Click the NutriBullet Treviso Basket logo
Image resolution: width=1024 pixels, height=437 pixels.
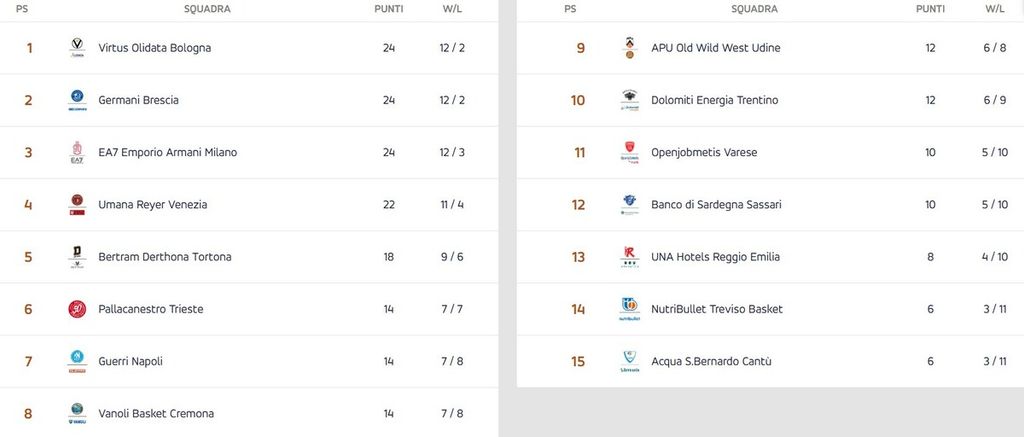coord(629,309)
